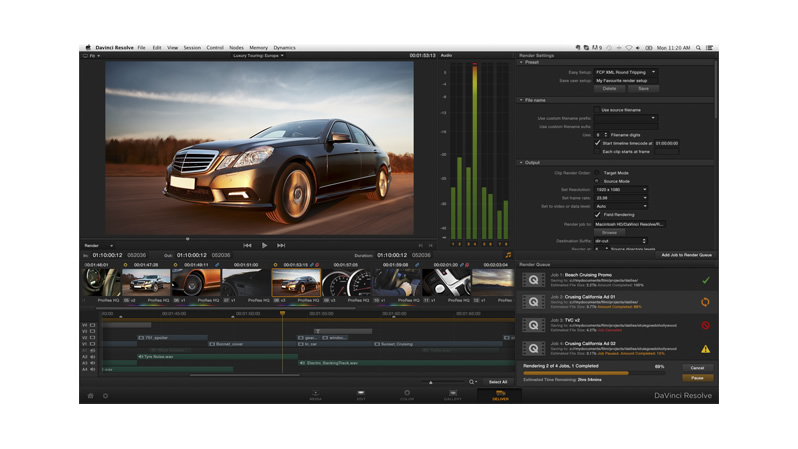
Task: Pause the current render
Action: coord(697,378)
